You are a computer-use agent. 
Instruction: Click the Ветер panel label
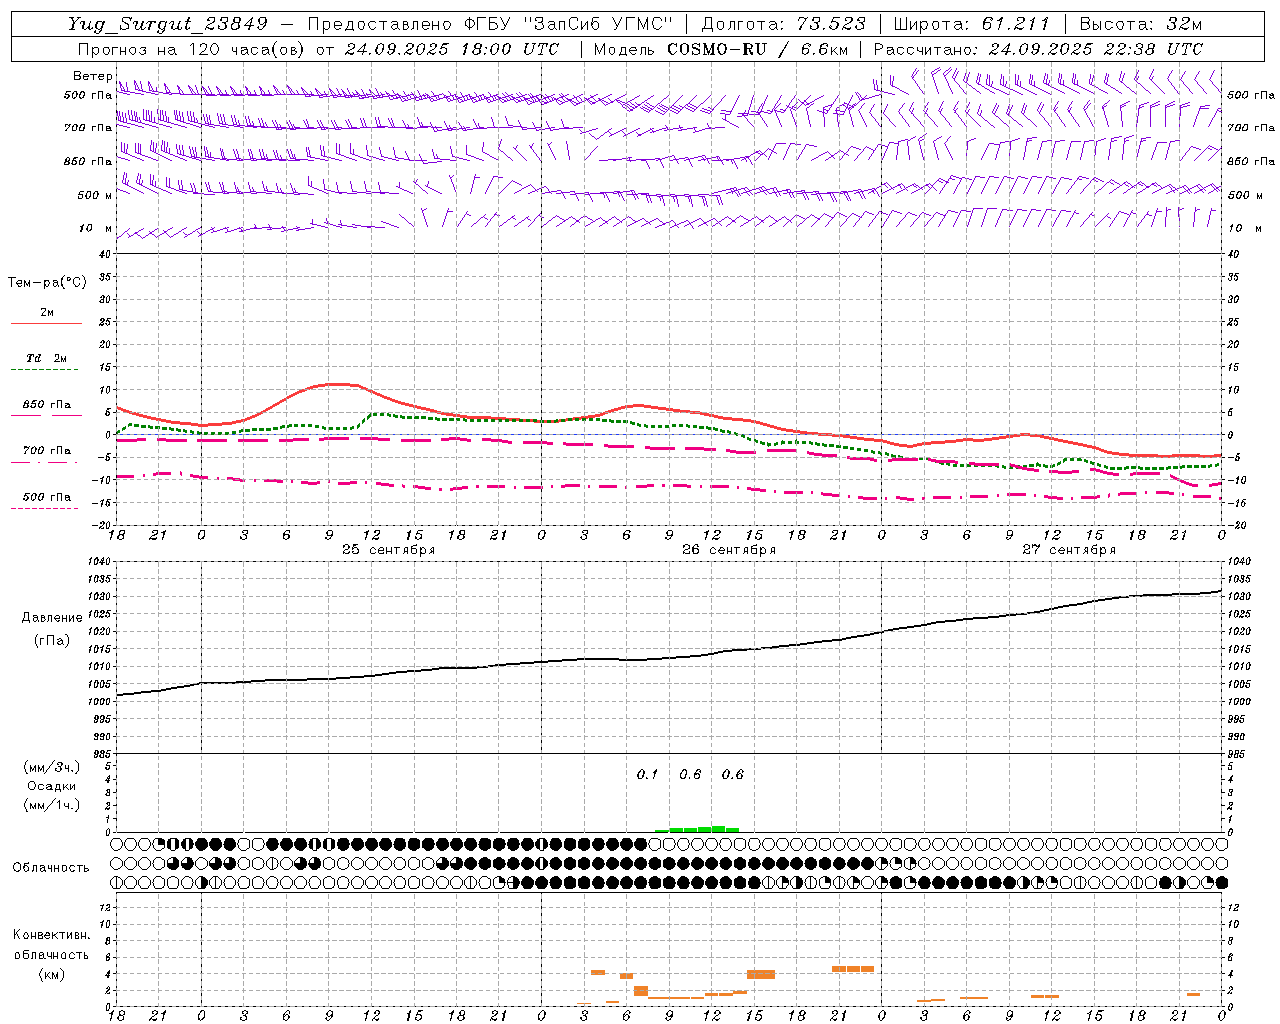click(92, 76)
